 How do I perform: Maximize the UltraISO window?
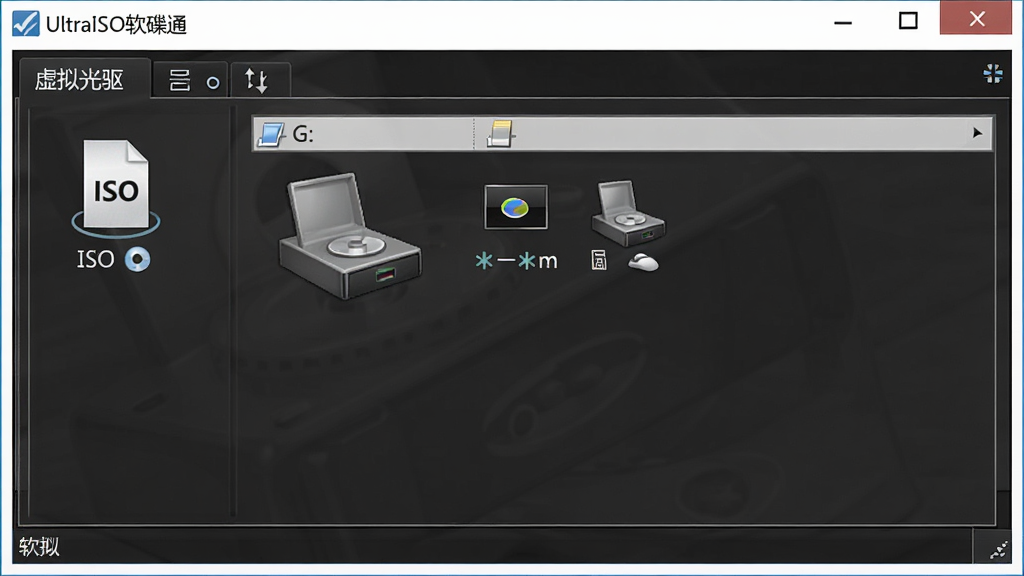point(908,21)
